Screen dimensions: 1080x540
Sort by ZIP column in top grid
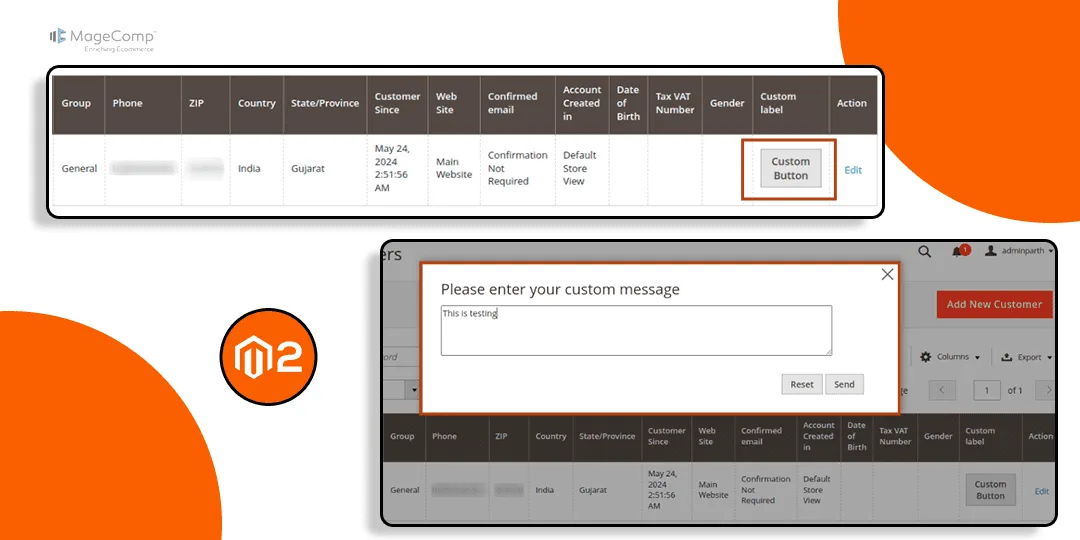pos(205,105)
